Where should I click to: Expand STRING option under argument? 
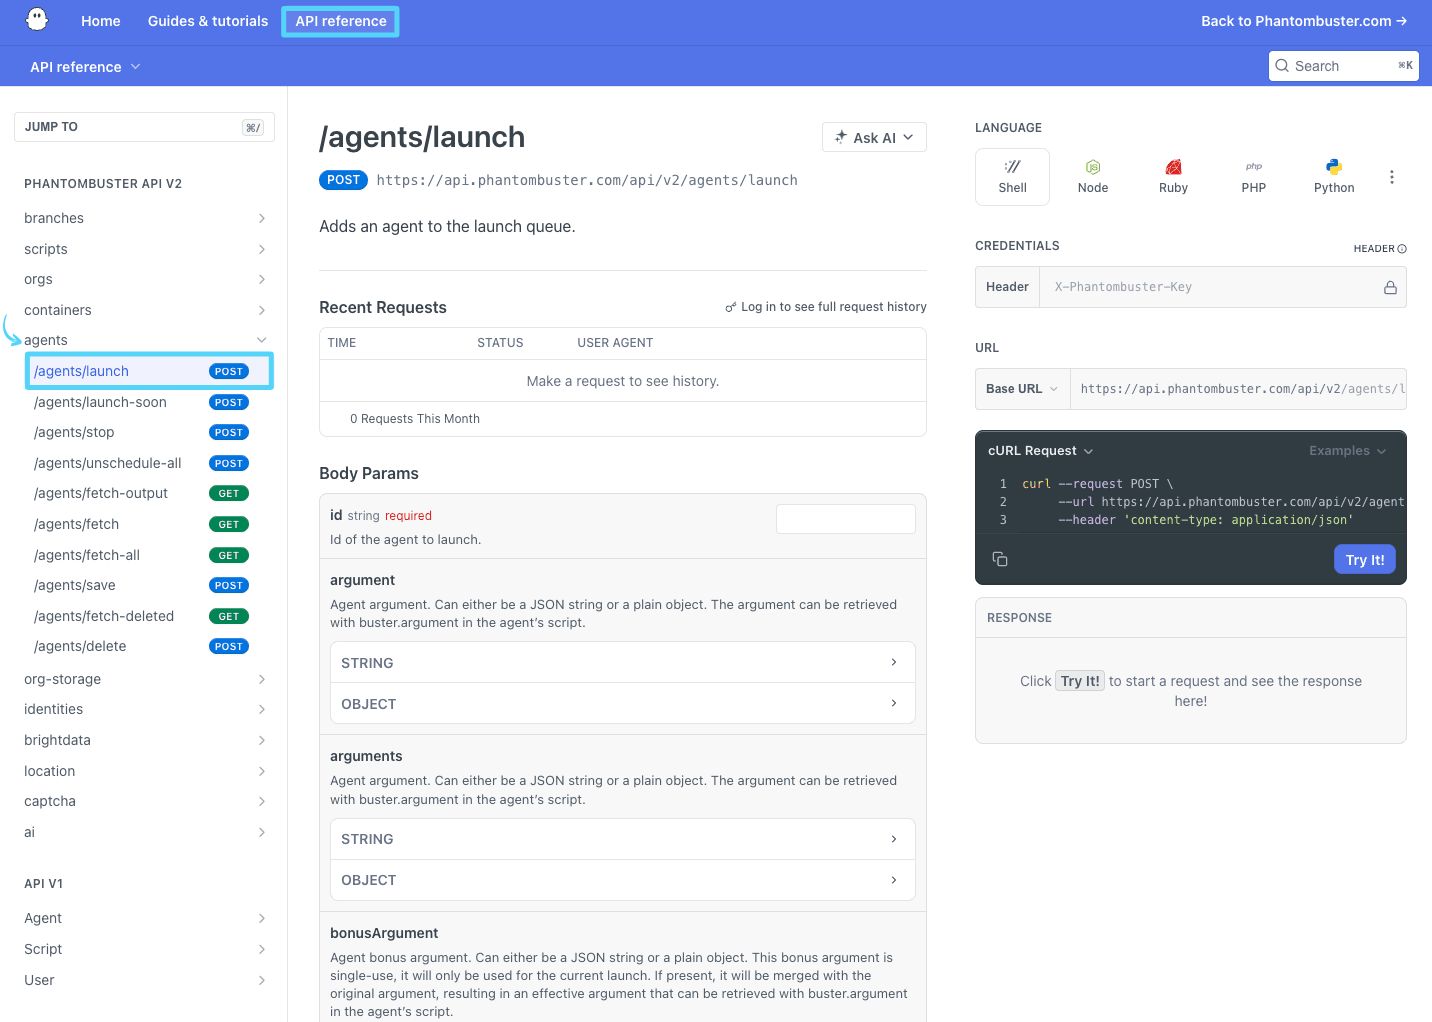pyautogui.click(x=622, y=663)
